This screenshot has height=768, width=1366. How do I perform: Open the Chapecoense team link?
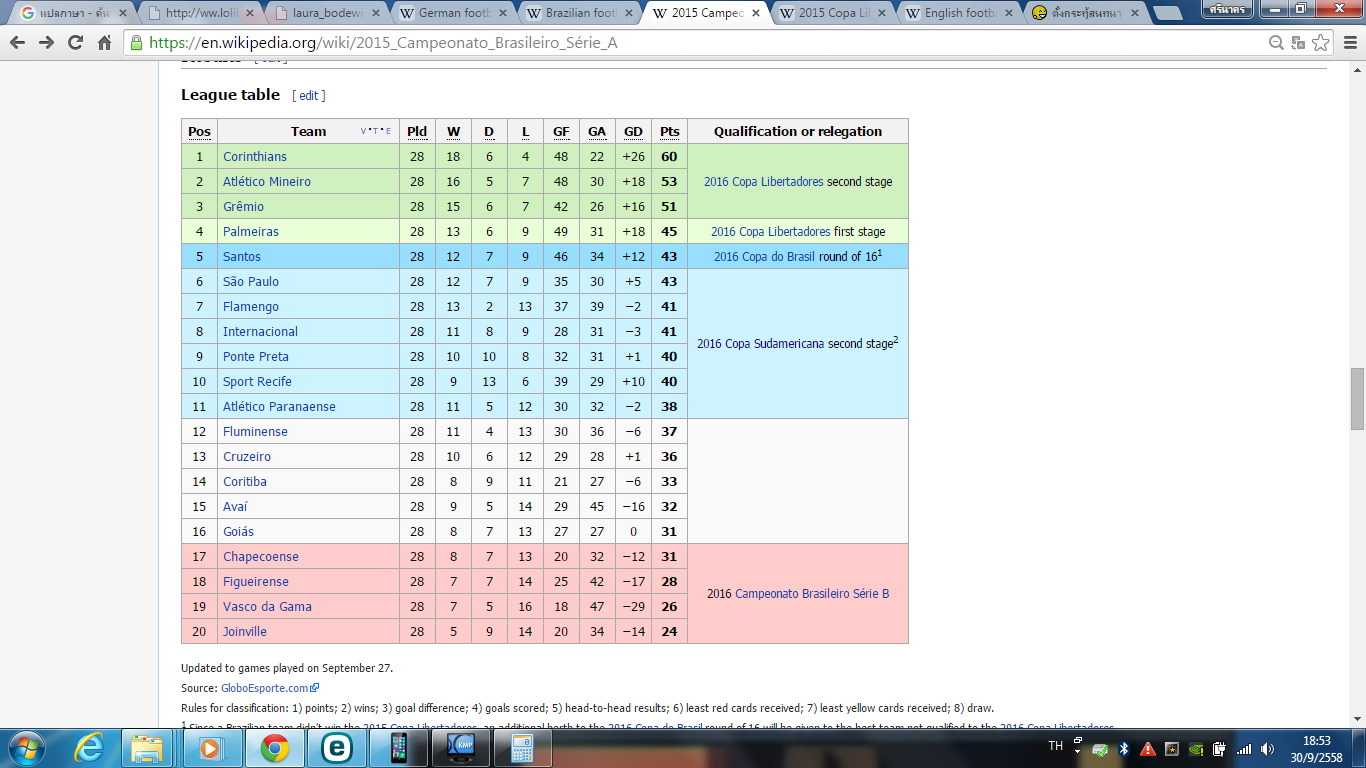click(x=261, y=556)
